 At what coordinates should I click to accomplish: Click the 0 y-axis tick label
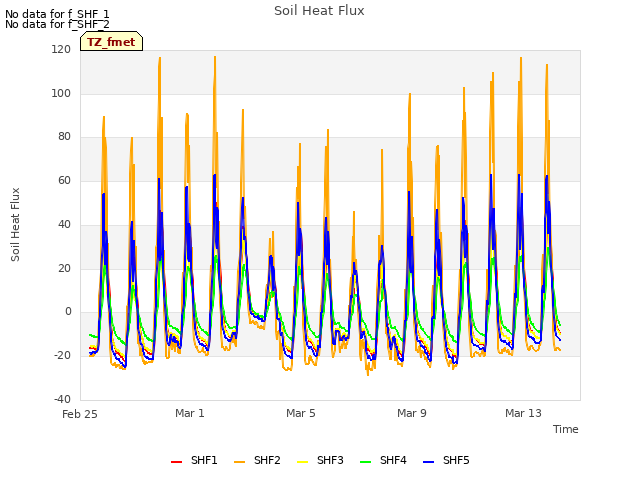[68, 312]
